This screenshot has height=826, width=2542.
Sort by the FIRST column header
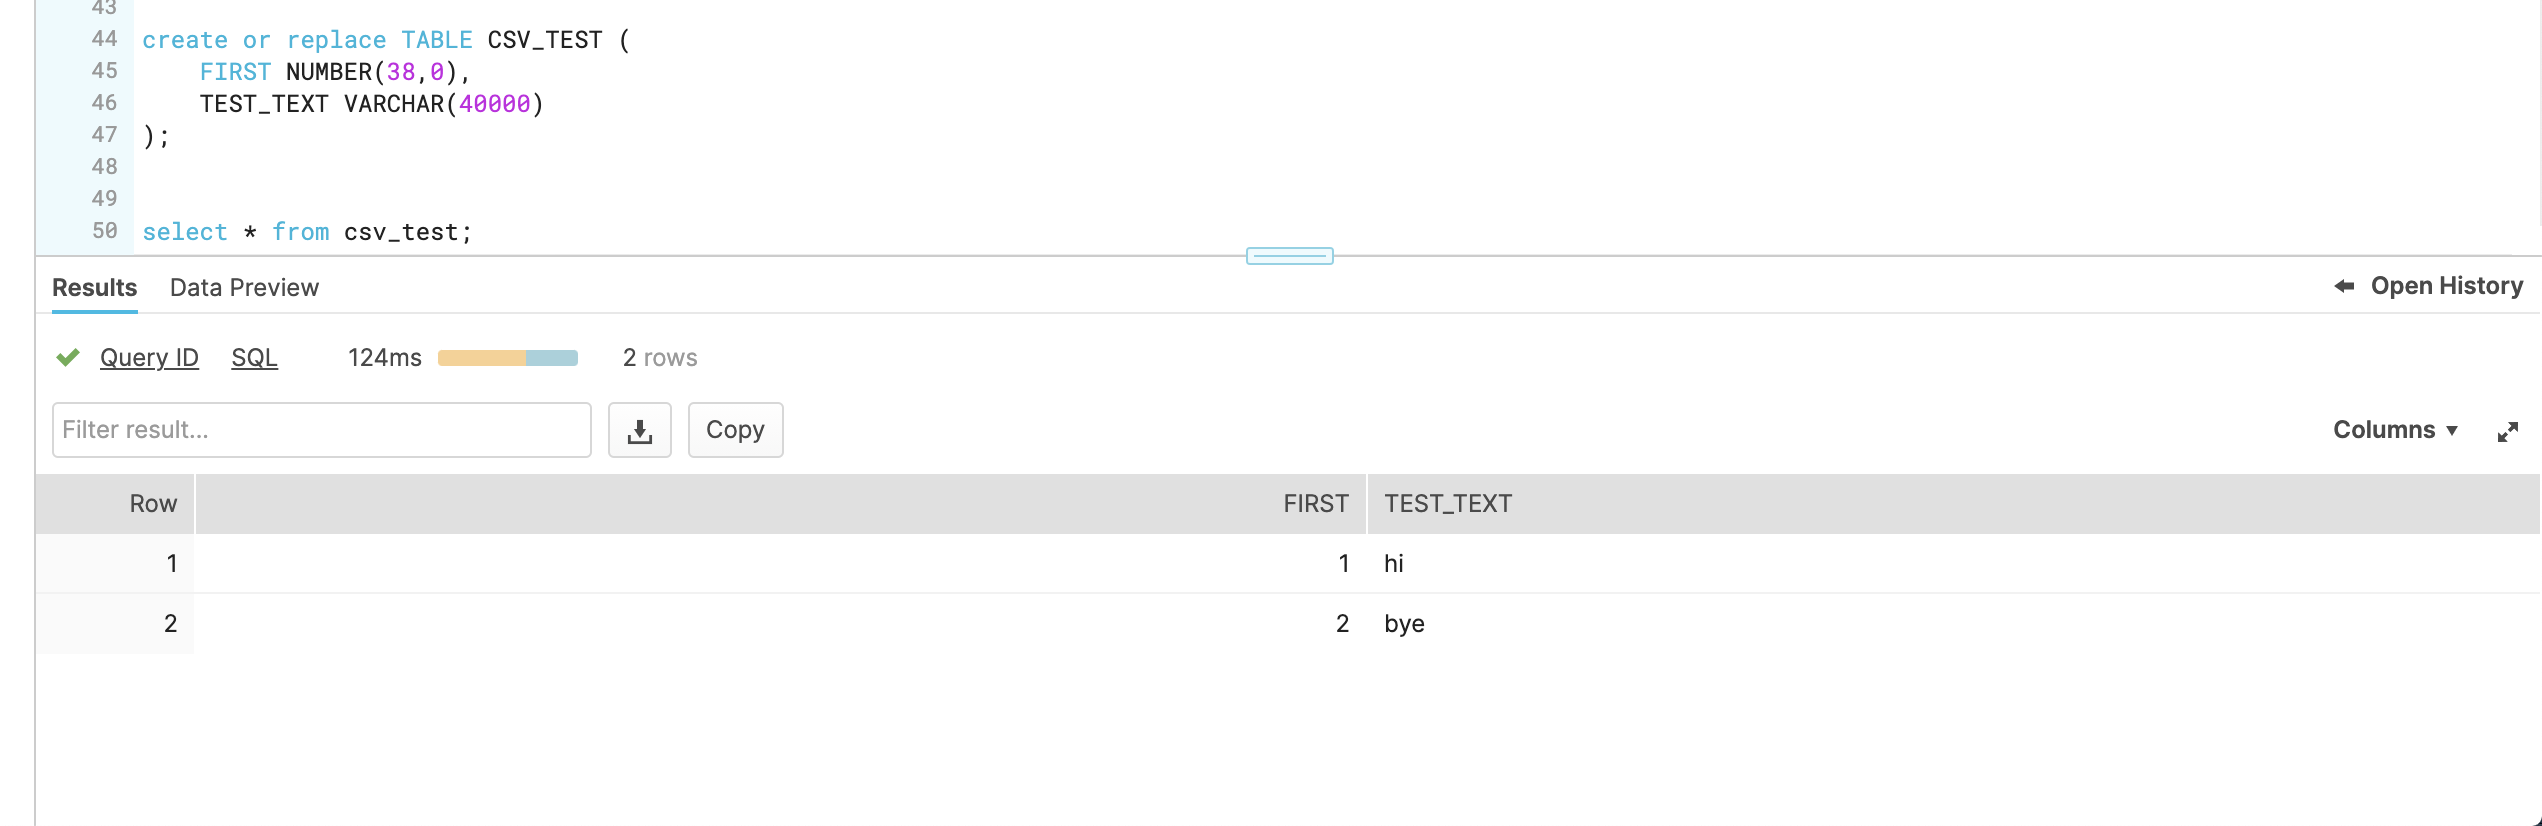[x=1315, y=504]
